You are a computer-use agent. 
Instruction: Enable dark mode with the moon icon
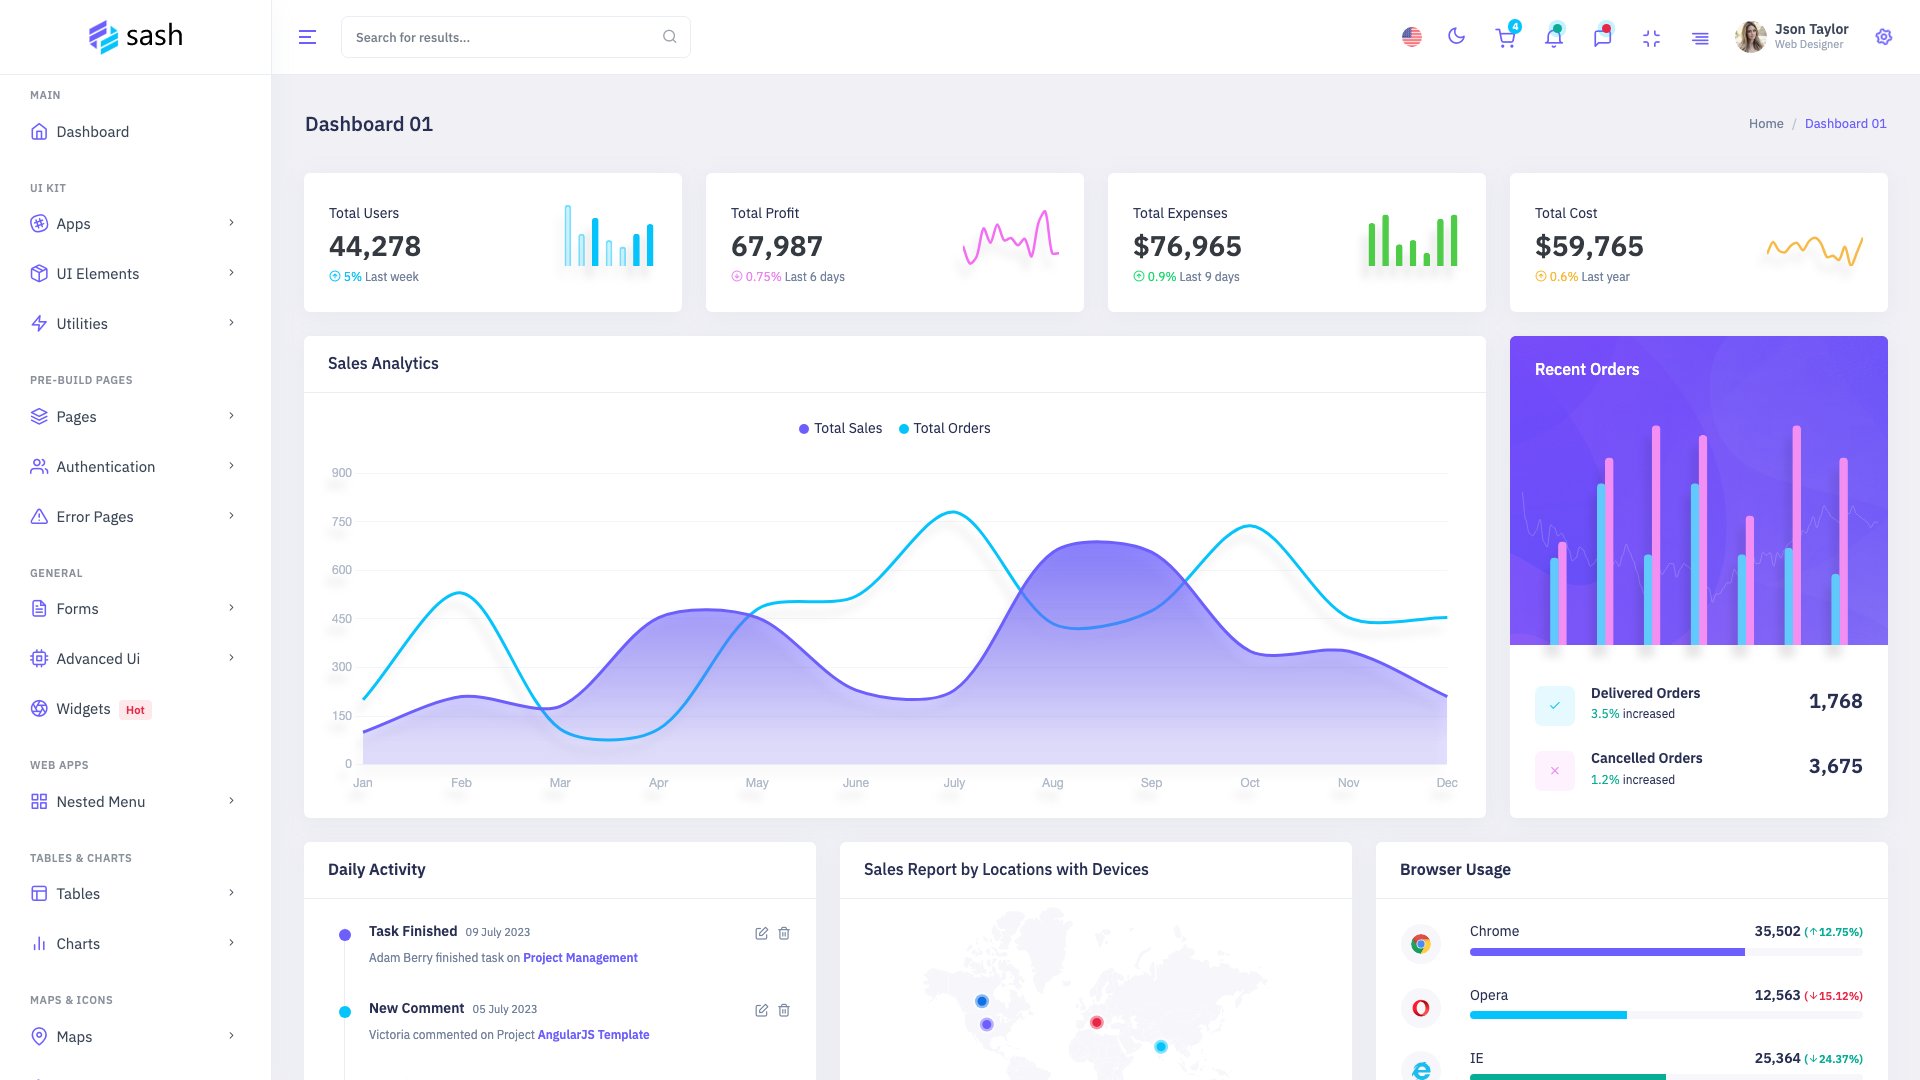[1456, 36]
